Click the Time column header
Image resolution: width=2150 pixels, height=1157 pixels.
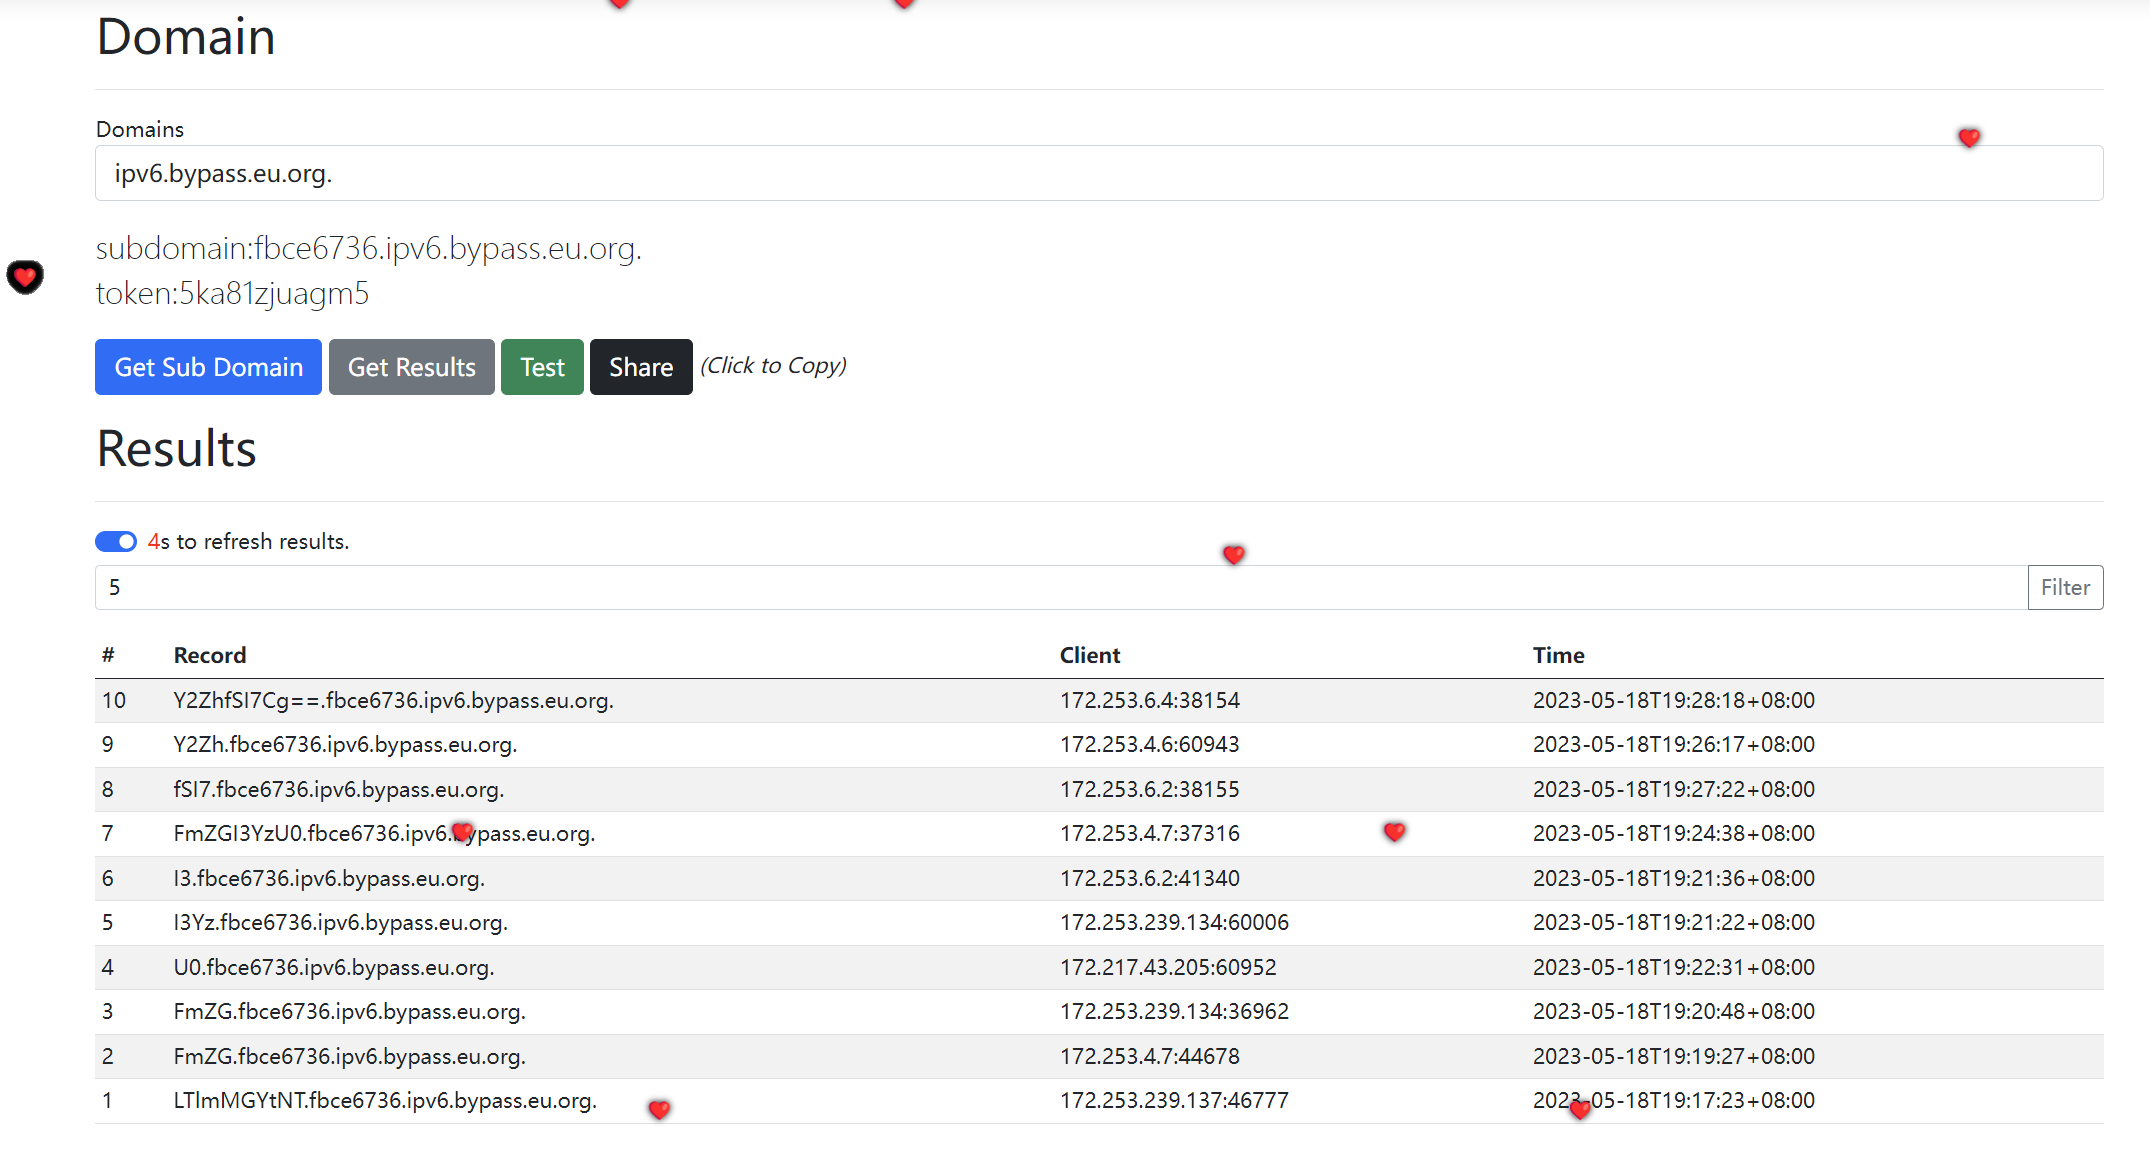(x=1557, y=655)
